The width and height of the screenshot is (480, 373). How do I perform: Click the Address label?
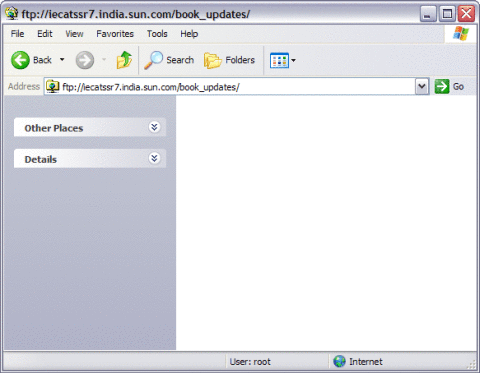click(24, 86)
